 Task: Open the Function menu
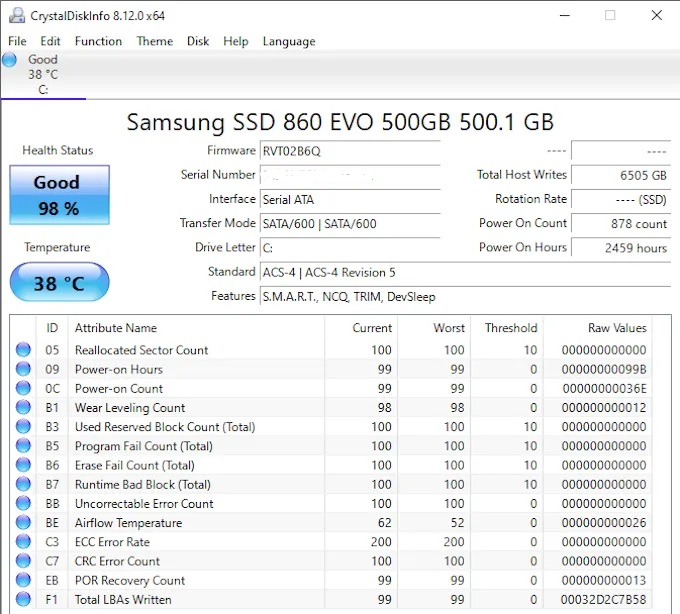(98, 41)
